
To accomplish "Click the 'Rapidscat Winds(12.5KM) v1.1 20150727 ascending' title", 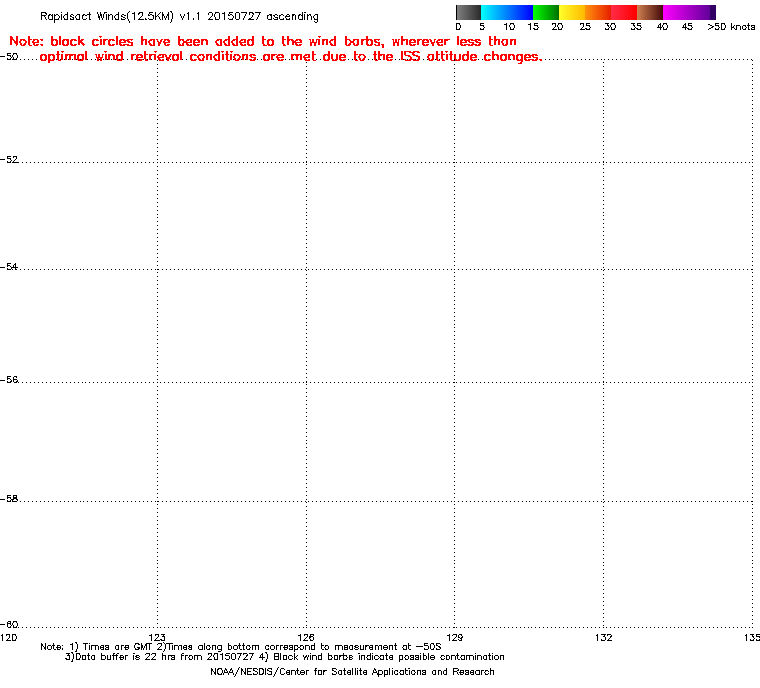I will tap(179, 16).
